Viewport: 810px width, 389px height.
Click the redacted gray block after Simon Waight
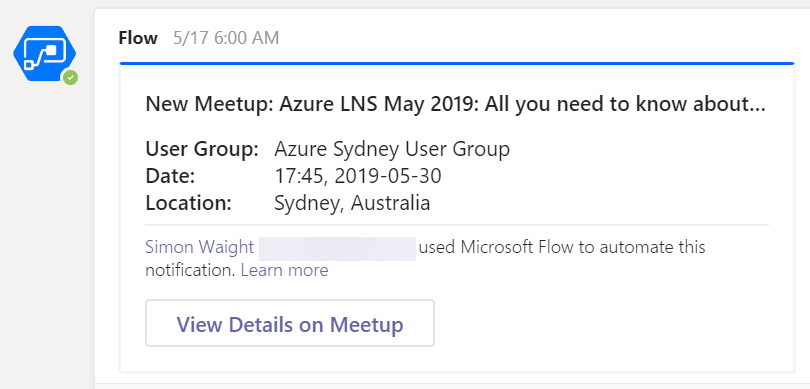point(337,248)
